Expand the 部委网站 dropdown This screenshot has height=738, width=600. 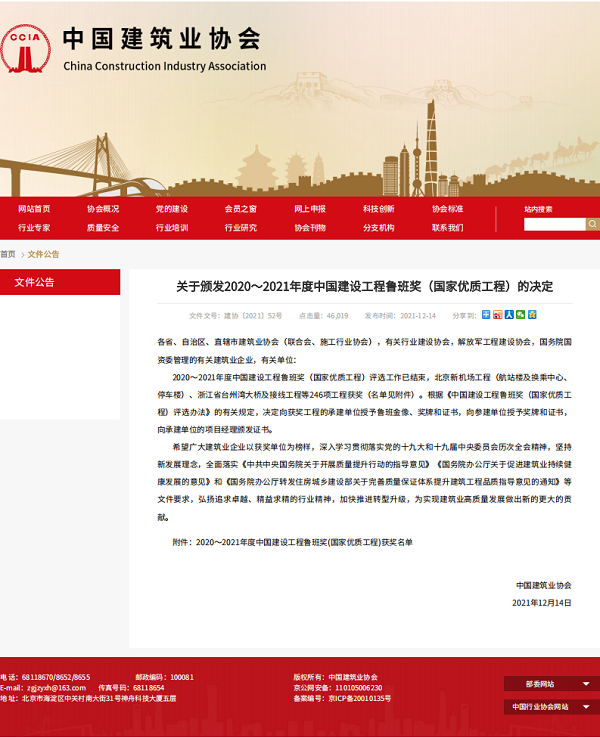pos(552,684)
